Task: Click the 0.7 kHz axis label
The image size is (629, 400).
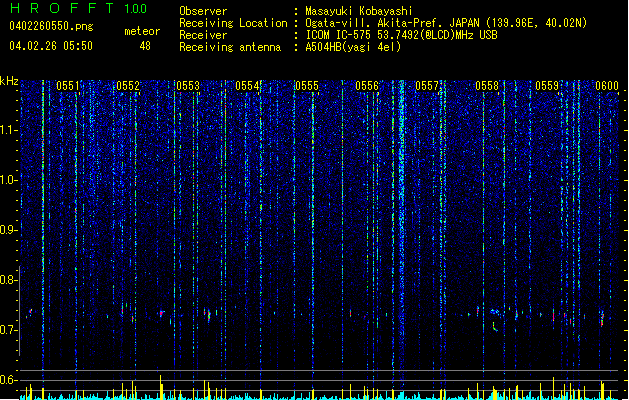Action: 8,330
